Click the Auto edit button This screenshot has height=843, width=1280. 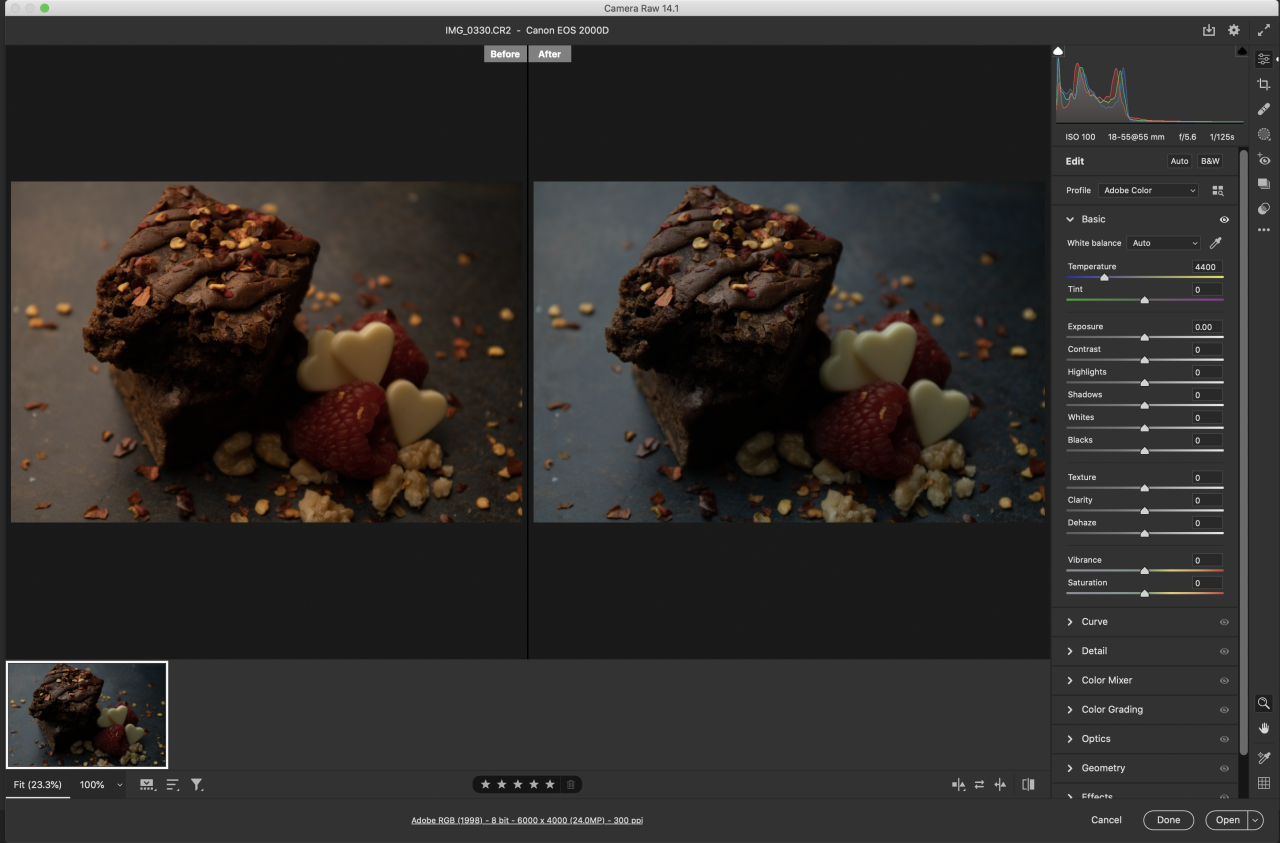1180,161
